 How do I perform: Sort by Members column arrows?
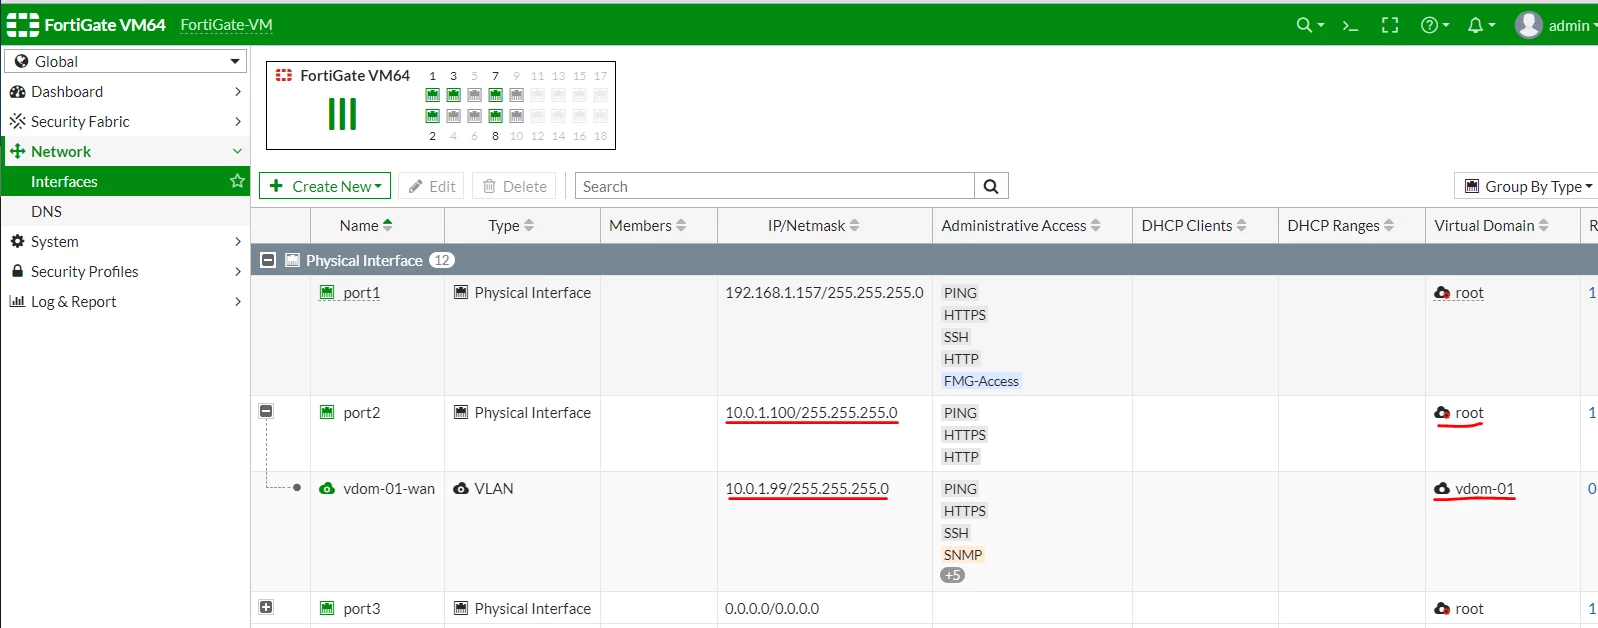(681, 226)
